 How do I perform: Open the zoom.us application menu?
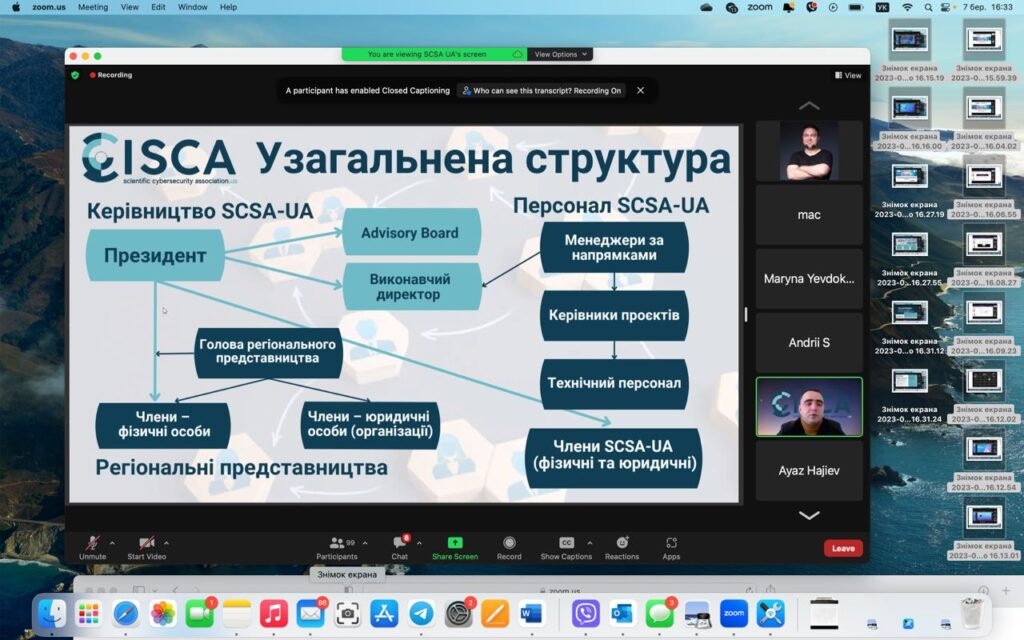click(49, 7)
